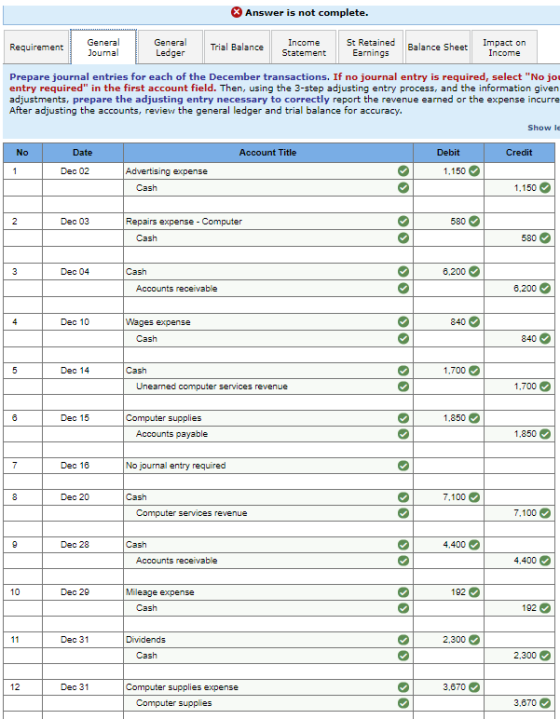Click check mark next to credit 840
Screen dimensions: 560x719
coord(545,339)
